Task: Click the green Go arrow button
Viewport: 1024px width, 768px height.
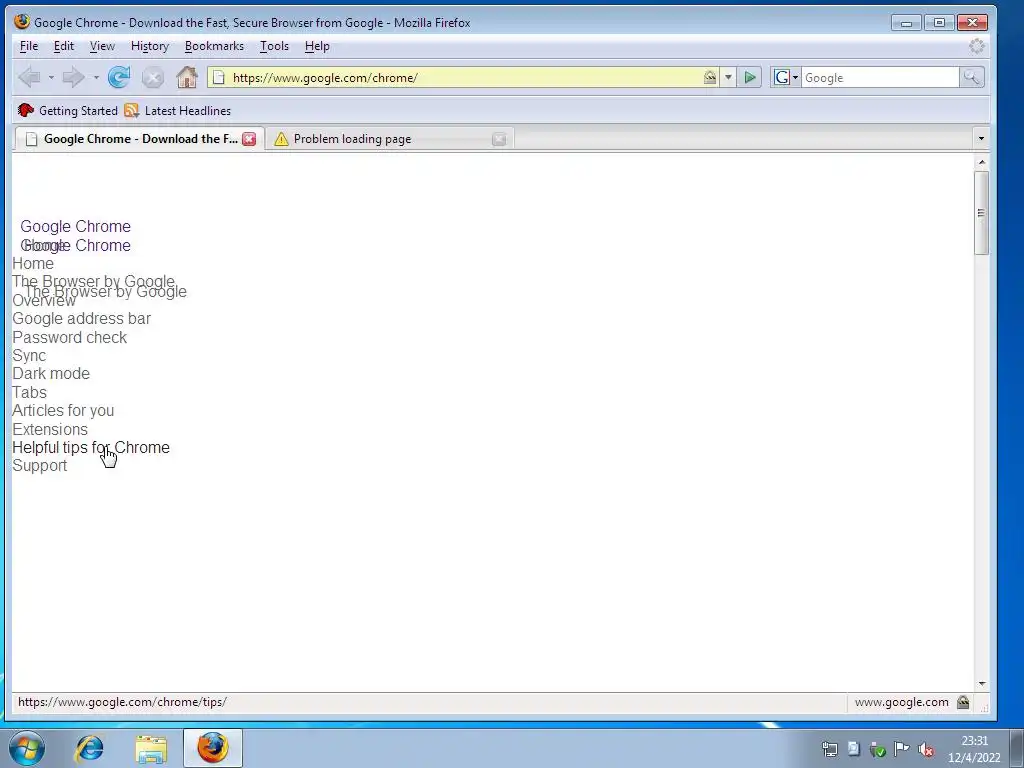Action: (x=750, y=78)
